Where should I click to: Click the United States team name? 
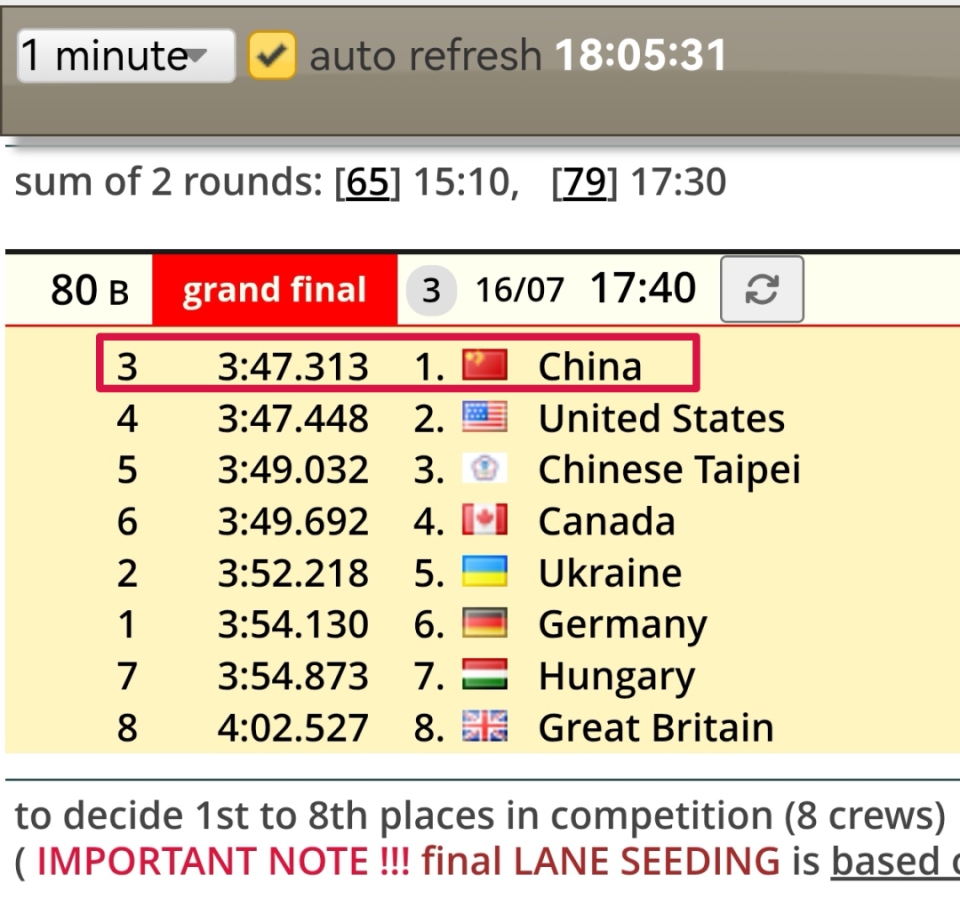click(661, 418)
